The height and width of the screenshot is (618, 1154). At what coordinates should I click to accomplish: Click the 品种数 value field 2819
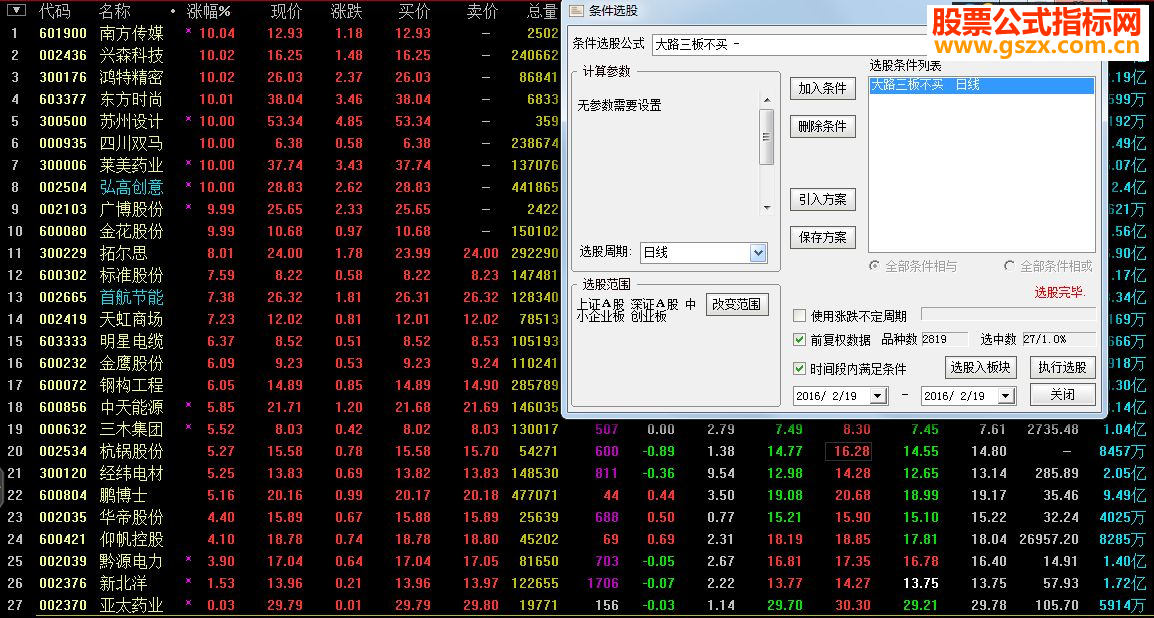pyautogui.click(x=945, y=340)
